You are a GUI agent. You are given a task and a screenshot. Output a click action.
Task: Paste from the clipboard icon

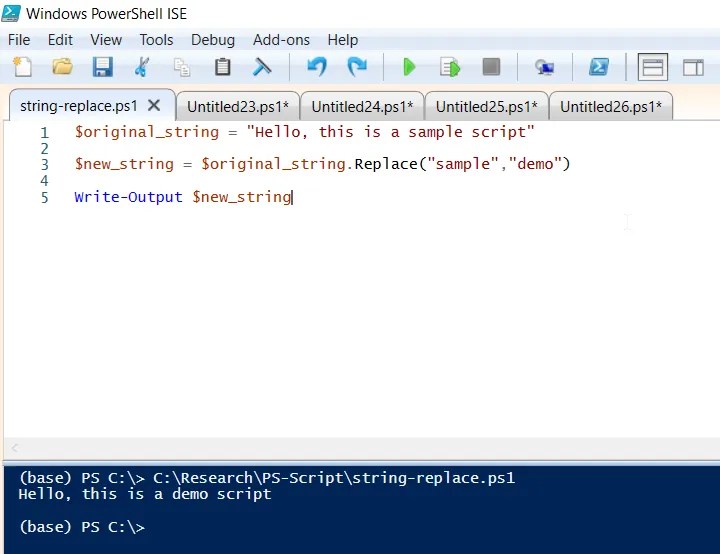tap(222, 67)
